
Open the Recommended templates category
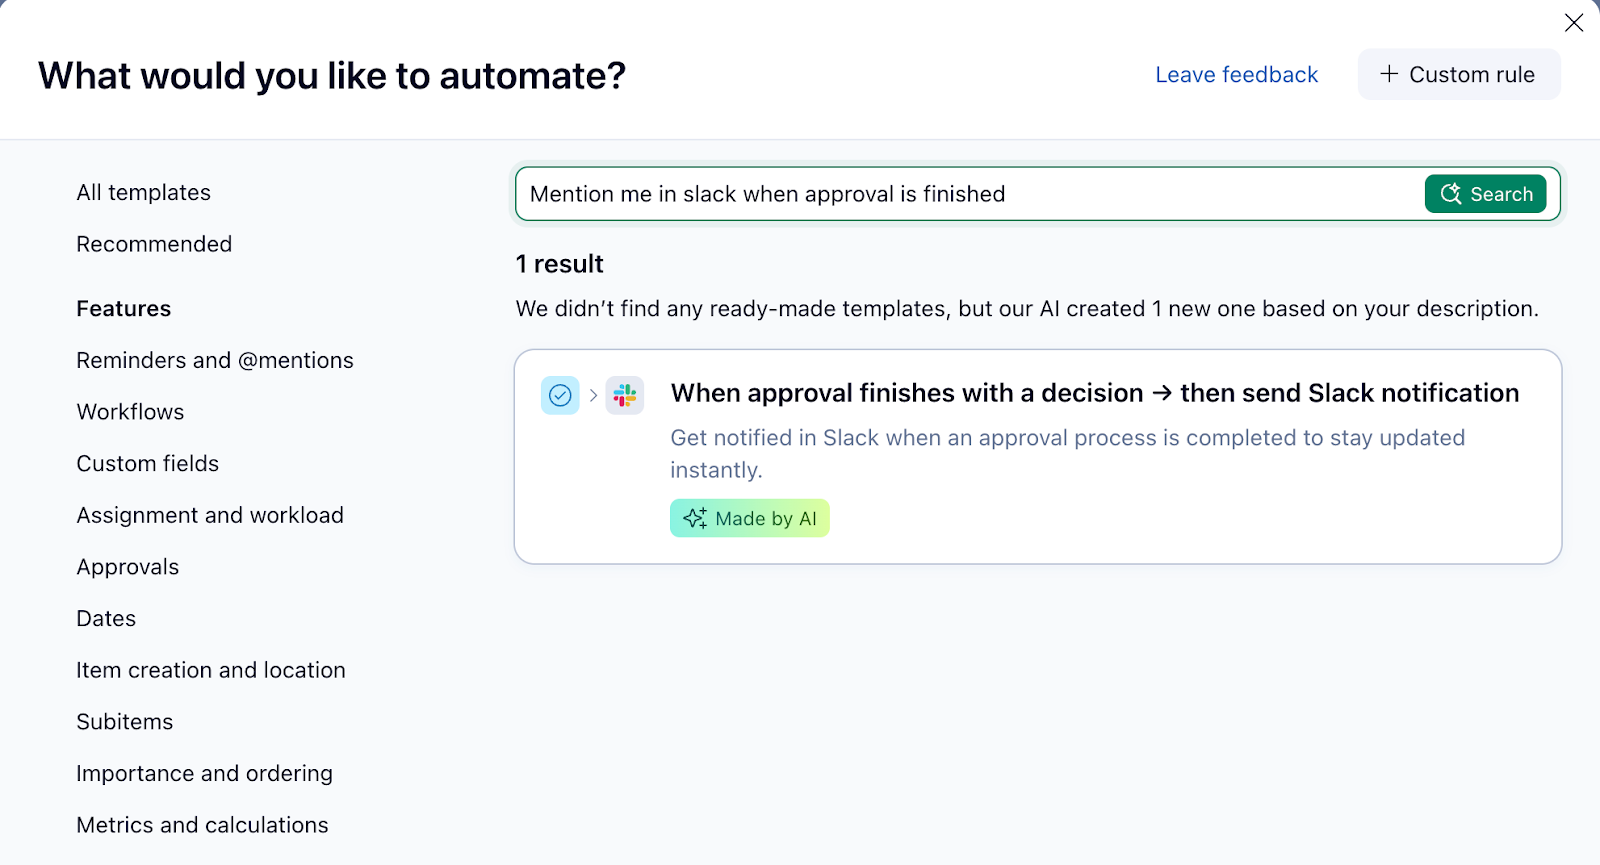[x=154, y=244]
